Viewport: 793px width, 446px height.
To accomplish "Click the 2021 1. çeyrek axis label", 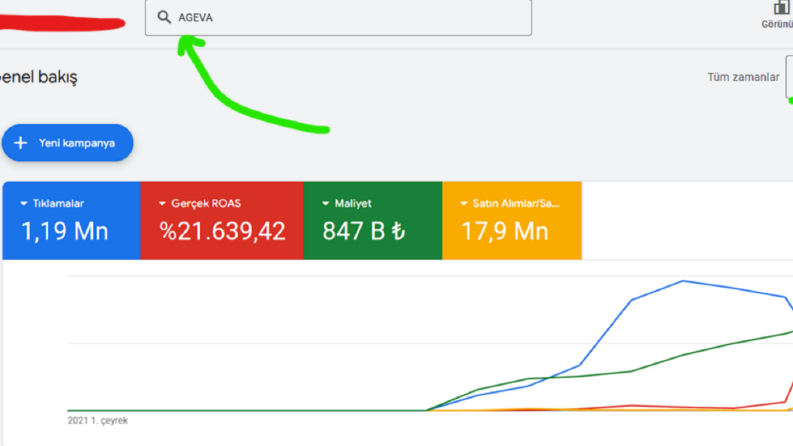I will [x=98, y=421].
